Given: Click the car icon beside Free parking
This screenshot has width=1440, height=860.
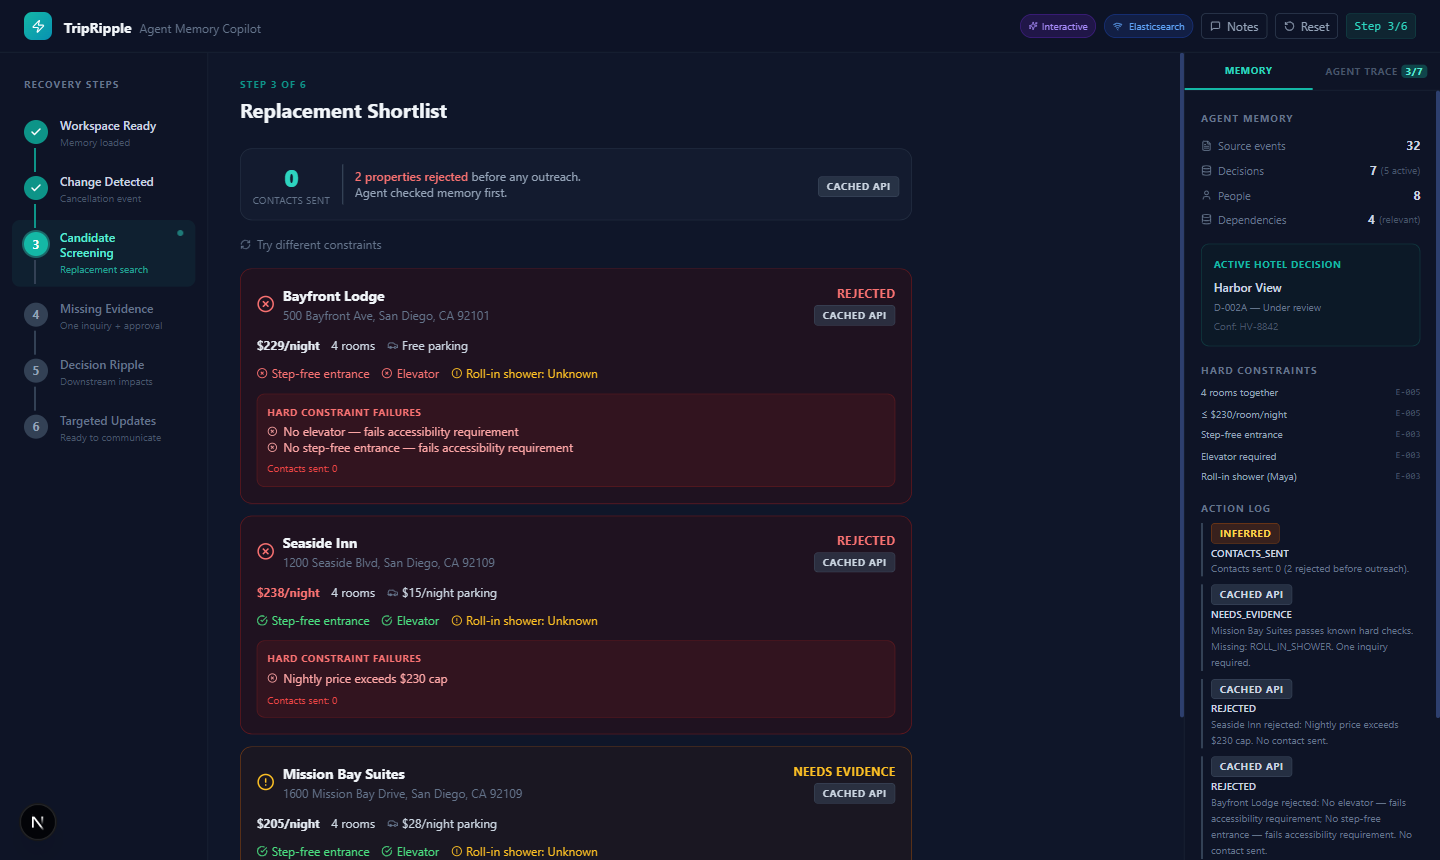Looking at the screenshot, I should (393, 346).
